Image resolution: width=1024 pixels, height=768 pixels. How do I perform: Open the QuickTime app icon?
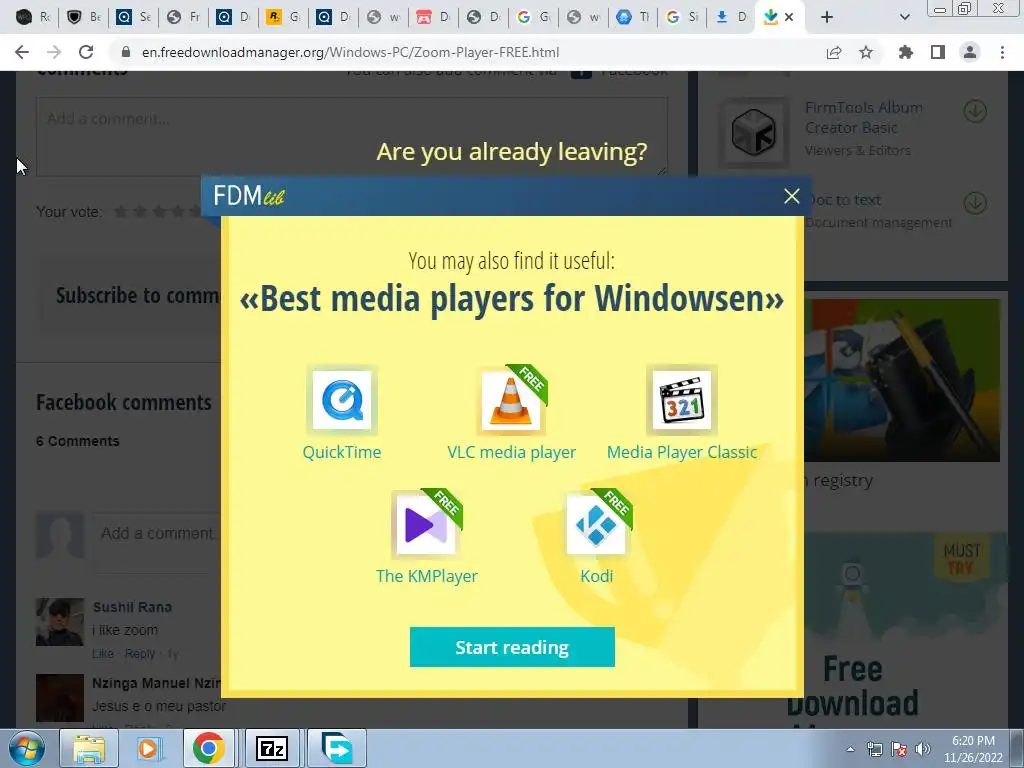pyautogui.click(x=342, y=400)
